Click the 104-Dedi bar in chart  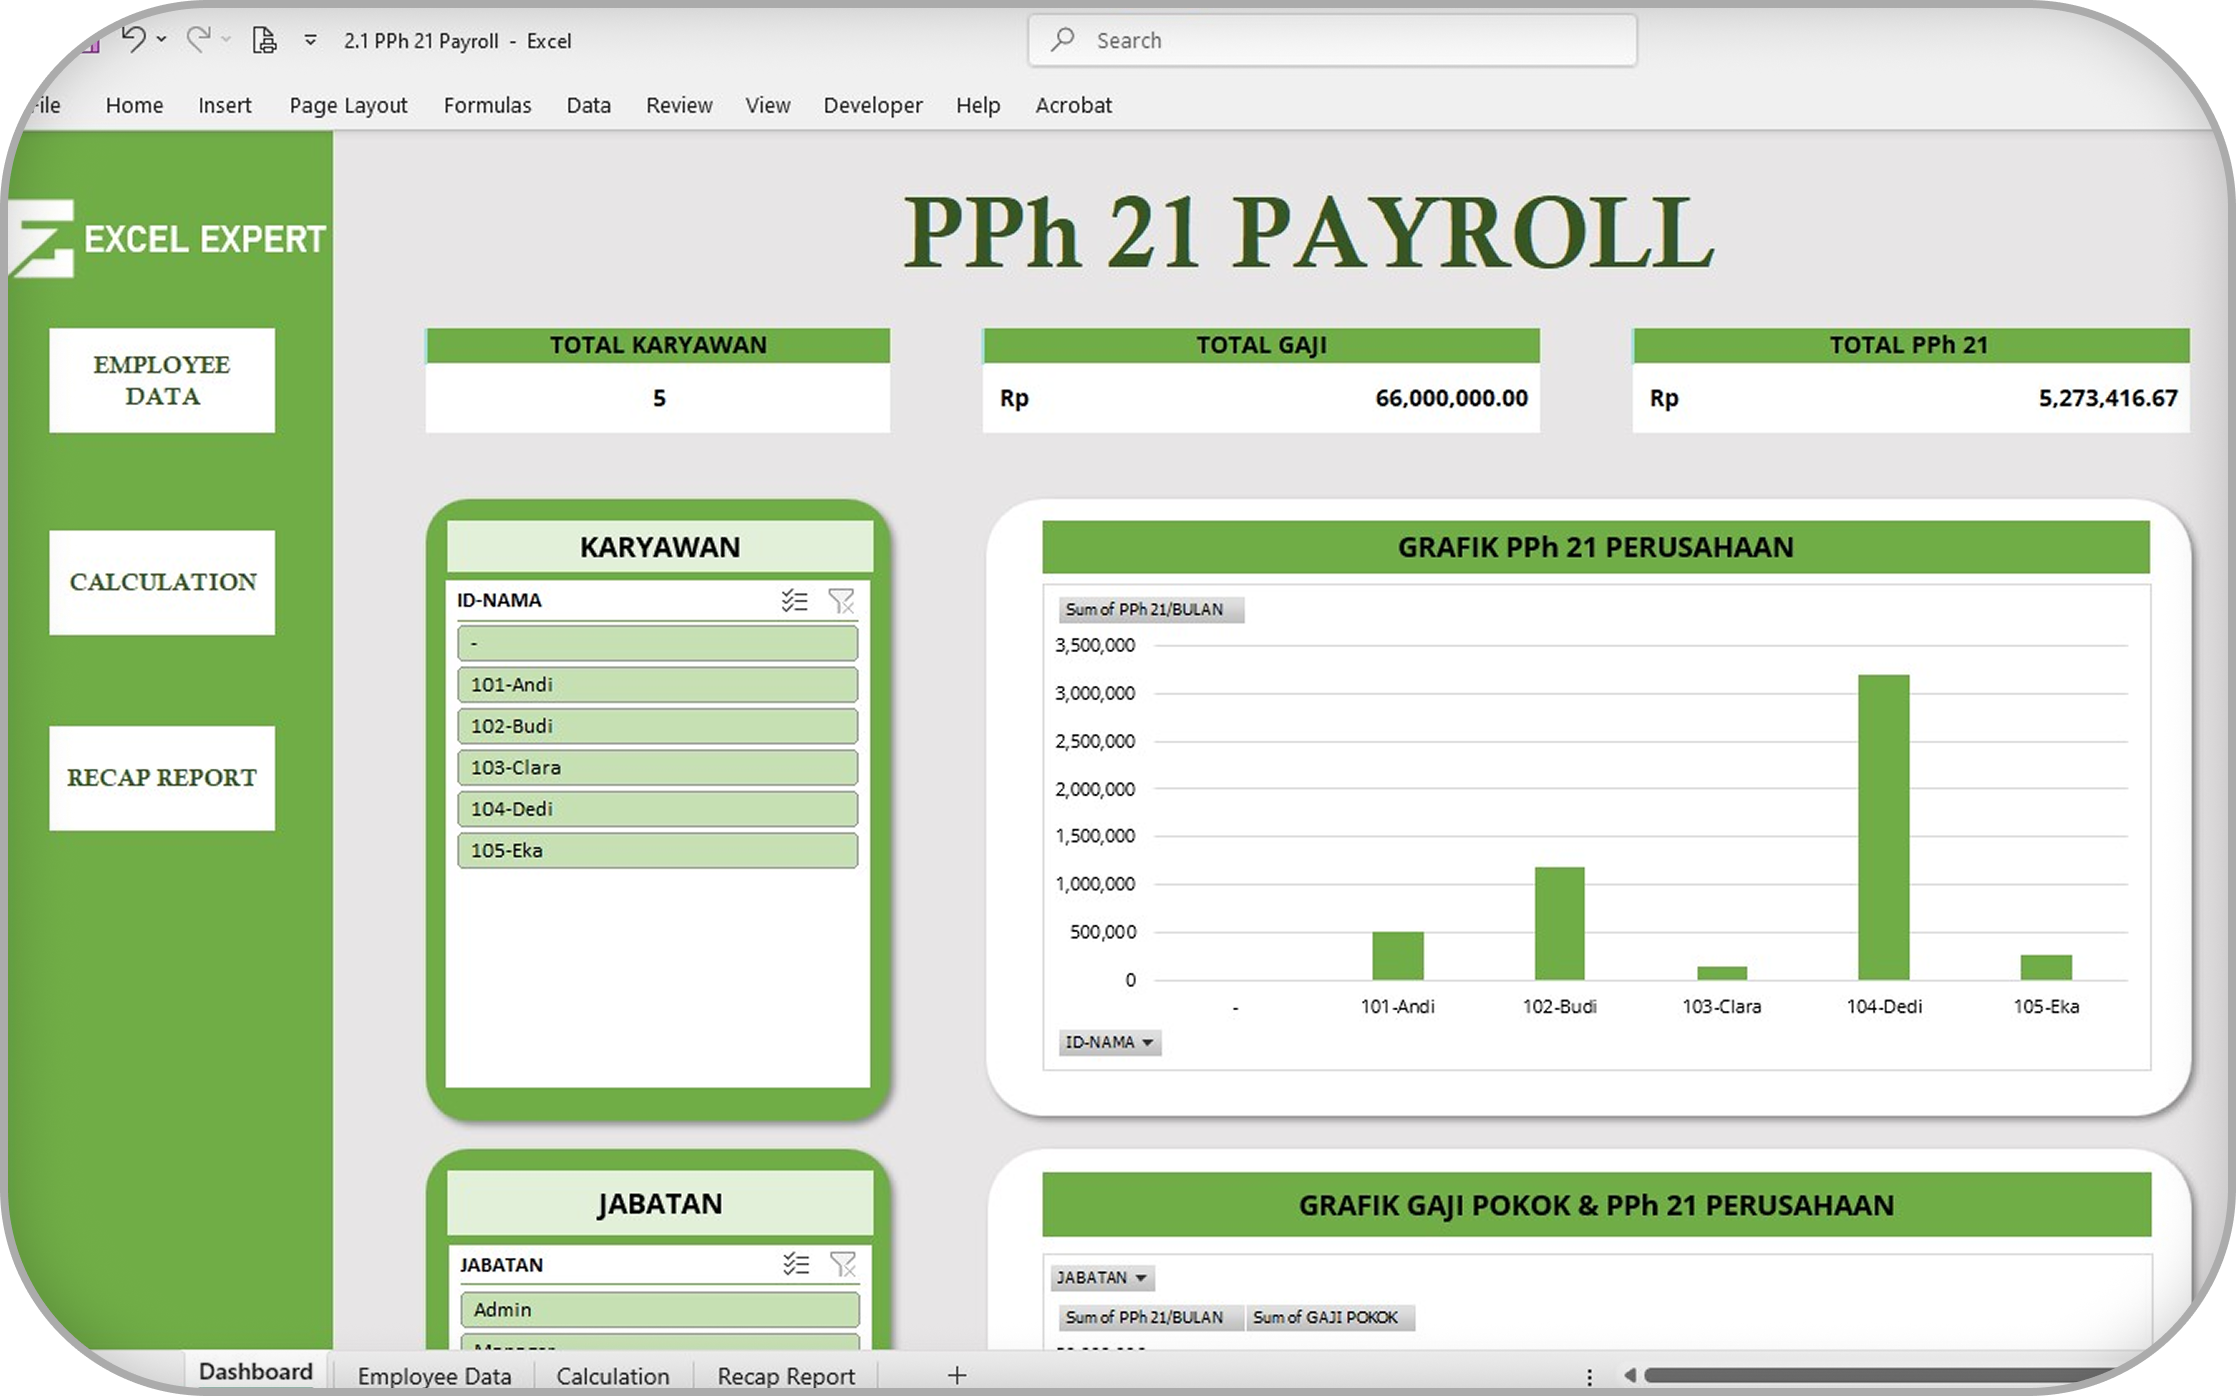1883,828
